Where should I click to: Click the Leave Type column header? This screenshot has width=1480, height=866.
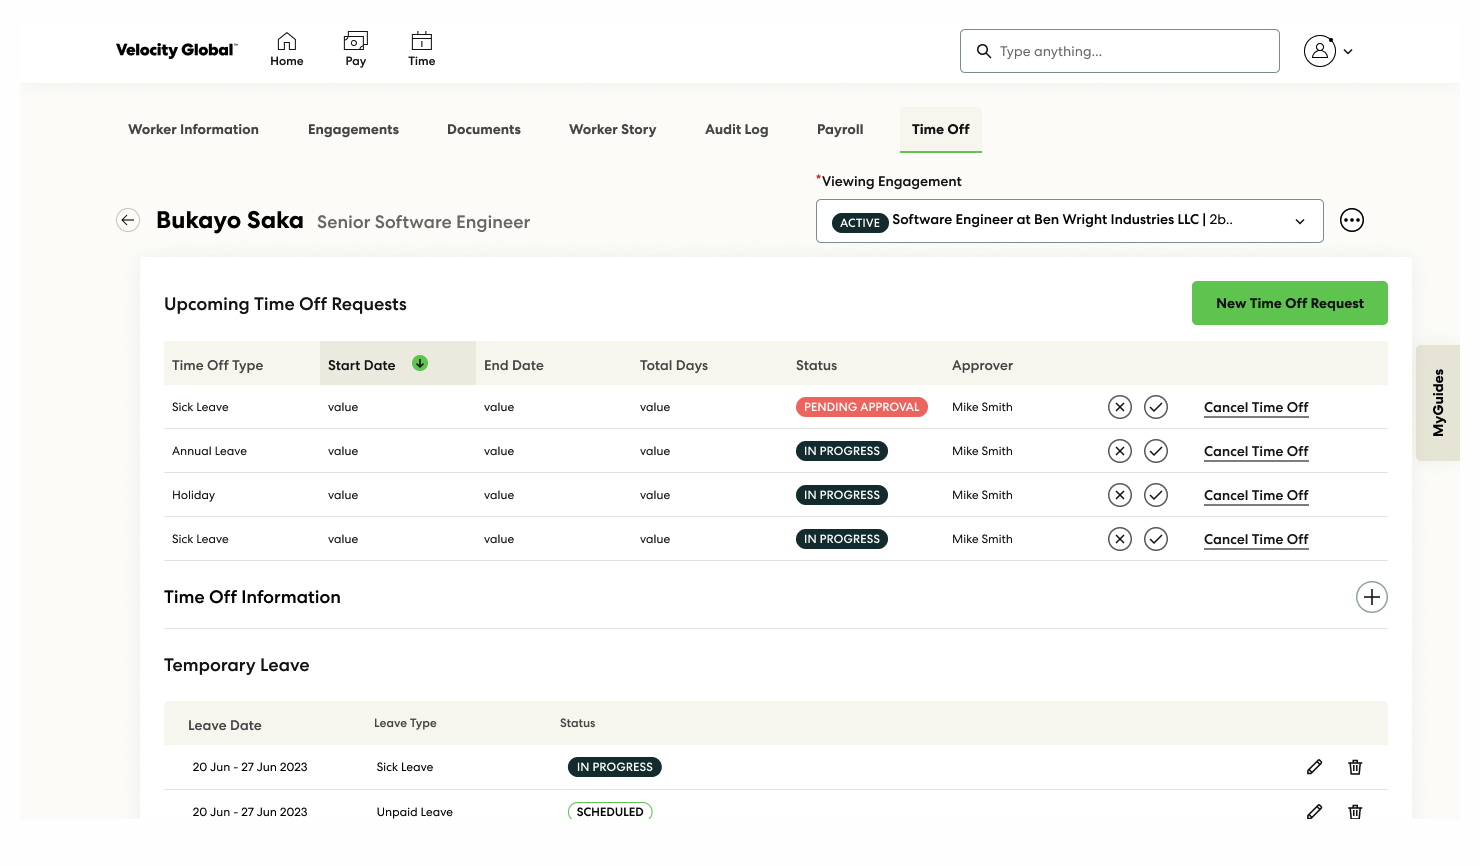coord(405,723)
